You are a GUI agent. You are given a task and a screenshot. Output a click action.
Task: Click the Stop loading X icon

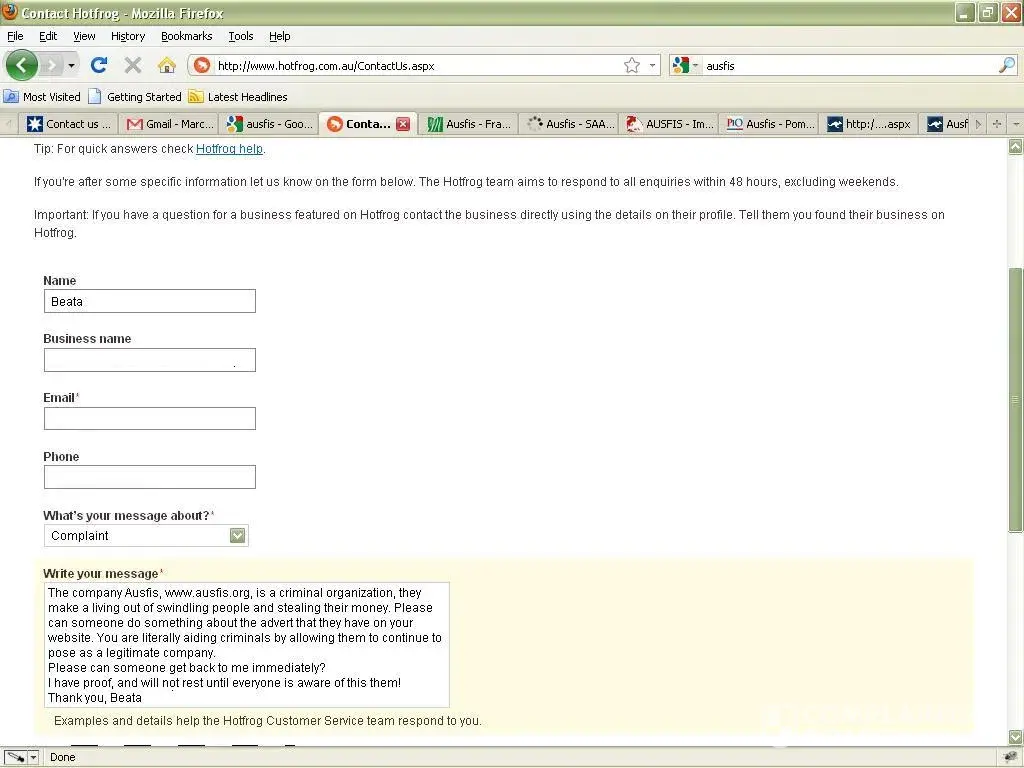click(132, 65)
